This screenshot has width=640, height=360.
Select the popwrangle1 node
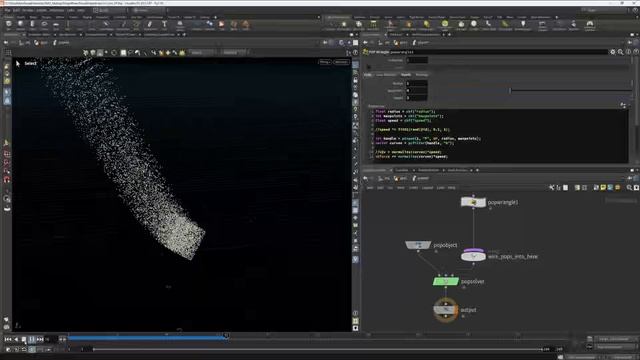point(473,202)
